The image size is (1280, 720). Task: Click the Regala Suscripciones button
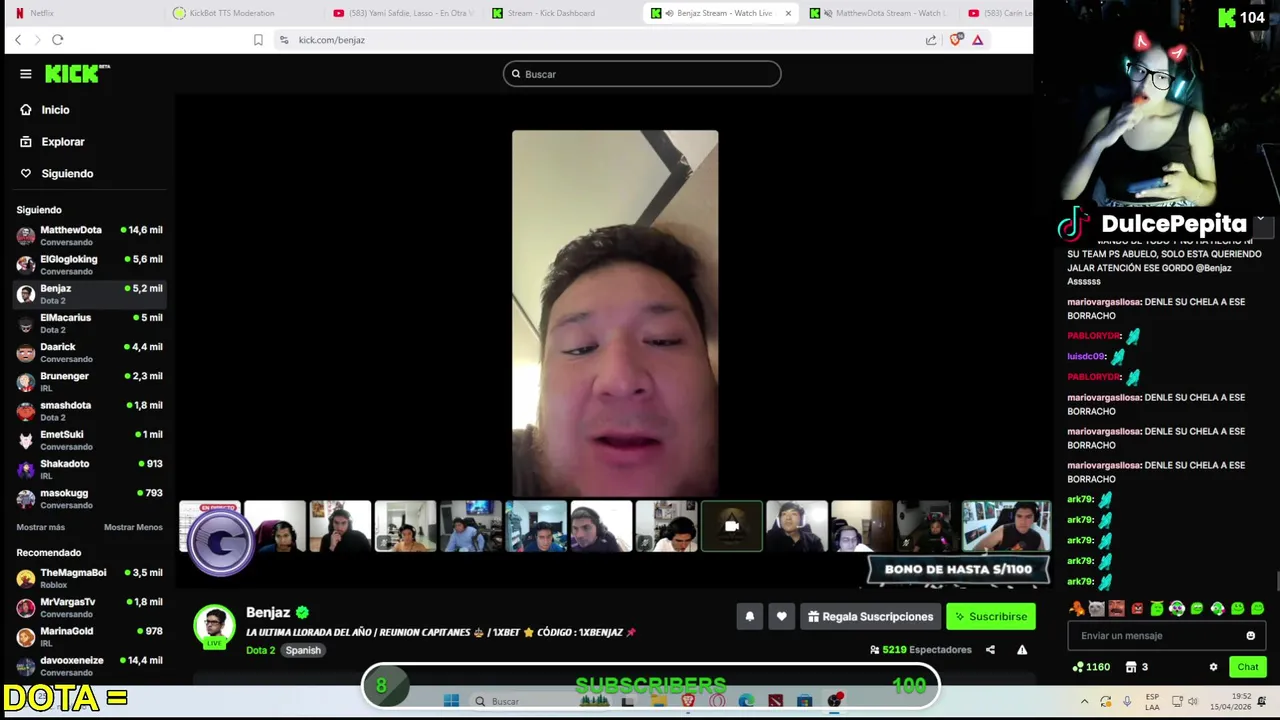[x=870, y=617]
